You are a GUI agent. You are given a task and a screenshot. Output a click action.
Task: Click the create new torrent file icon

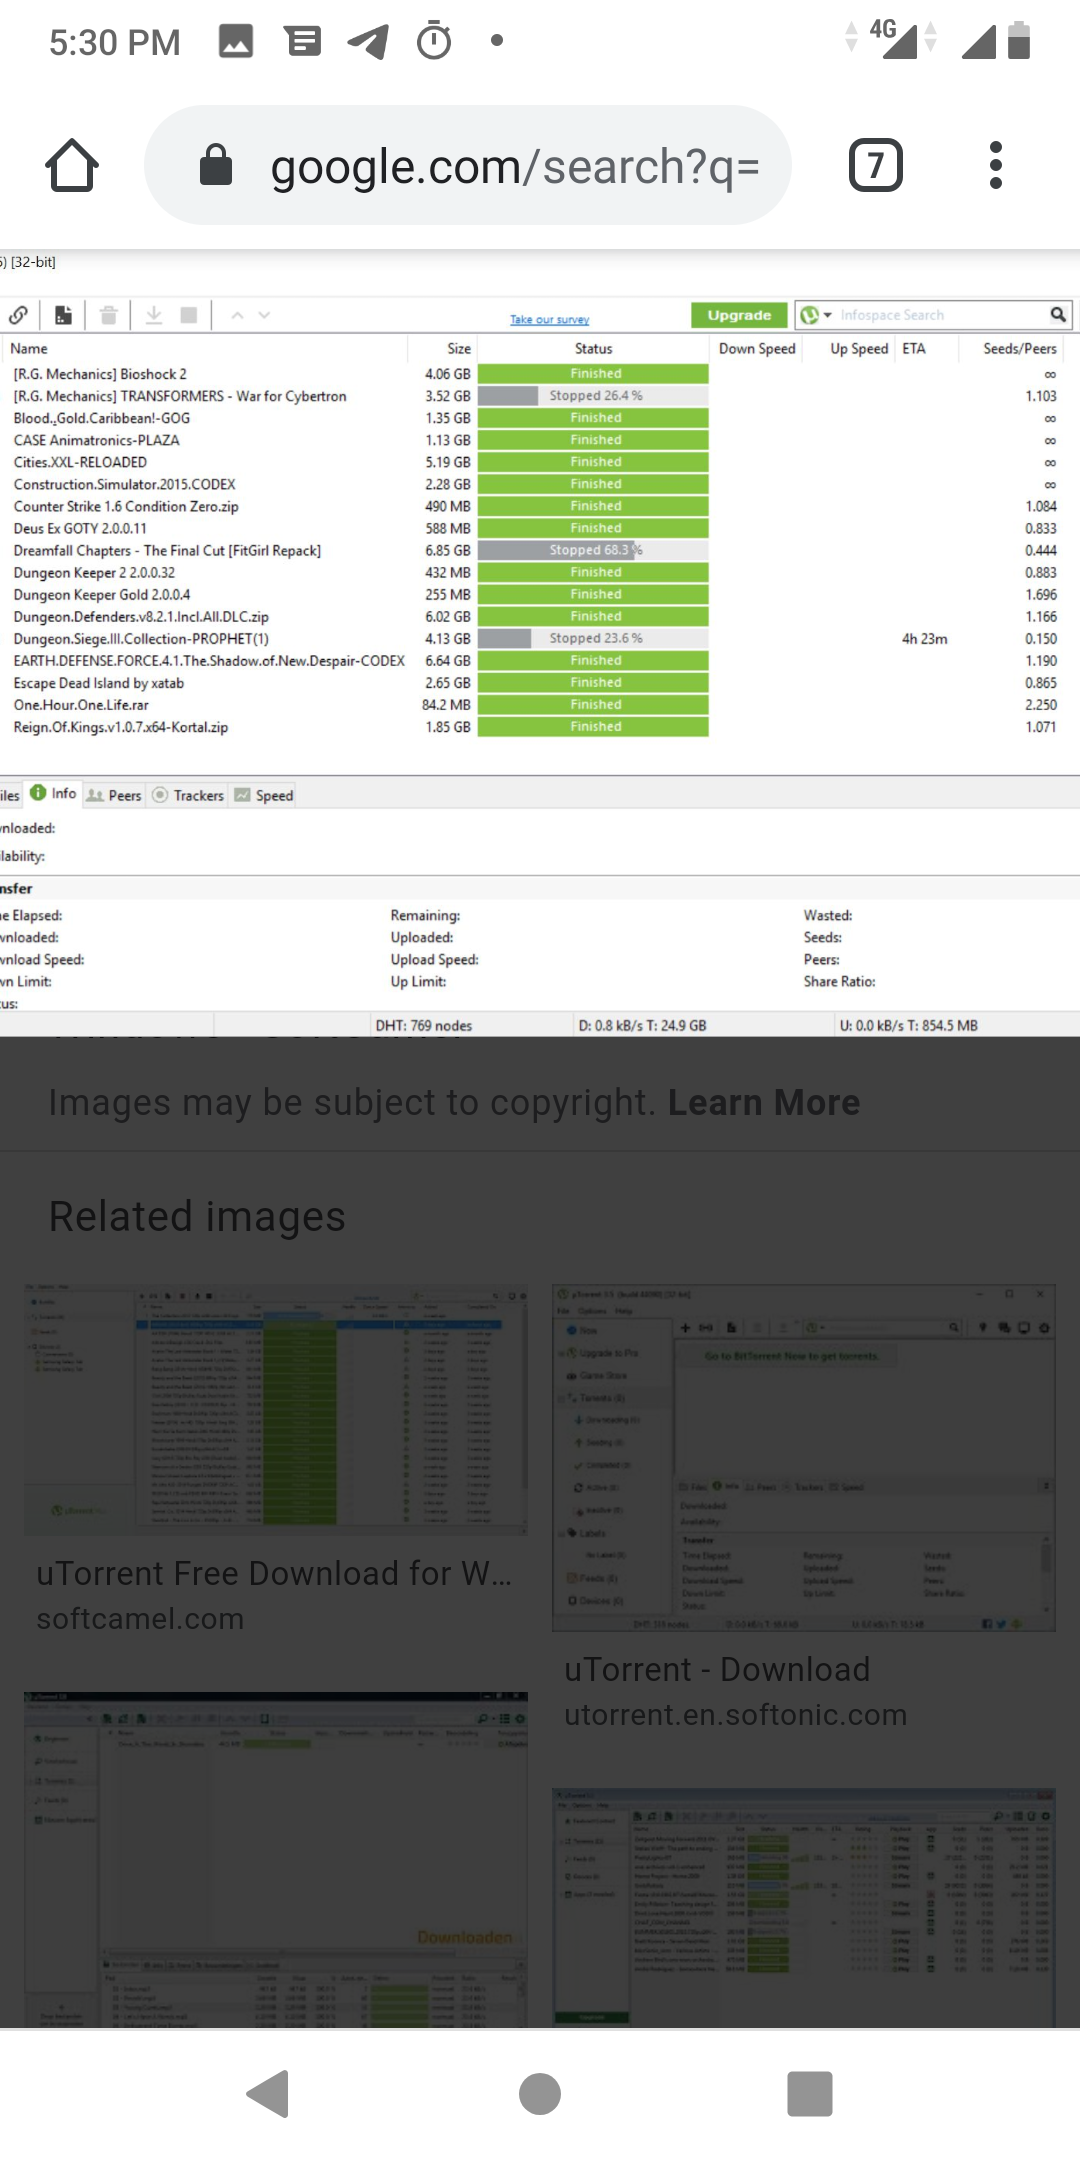(63, 315)
